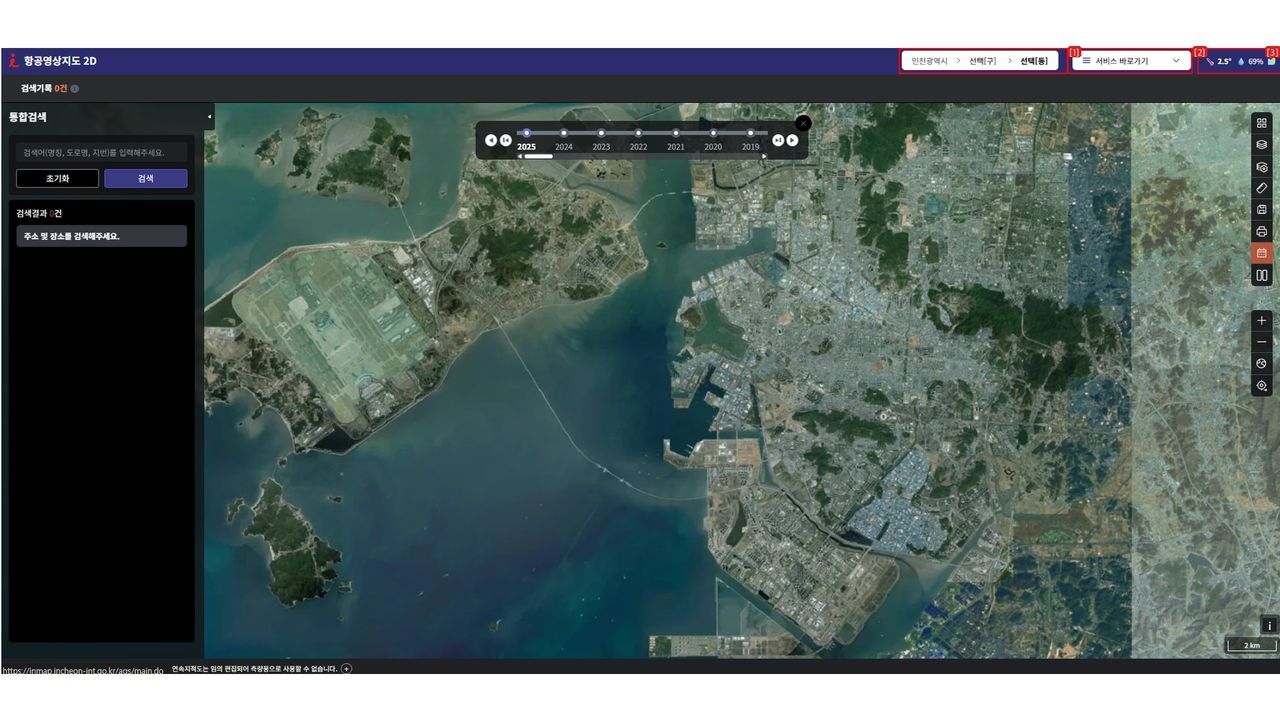The height and width of the screenshot is (720, 1280).
Task: Open the split-screen compare view icon
Action: (1262, 275)
